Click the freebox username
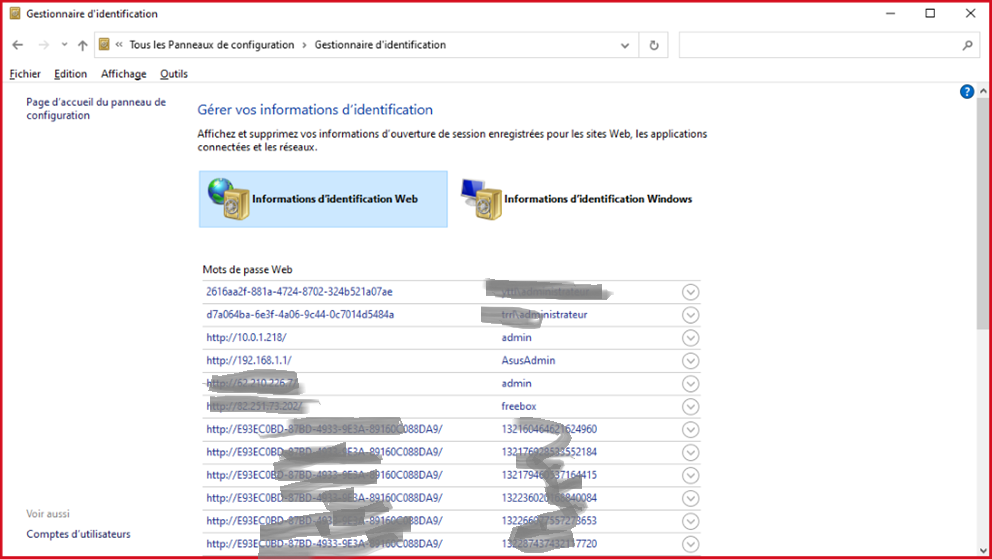This screenshot has height=559, width=992. point(519,406)
